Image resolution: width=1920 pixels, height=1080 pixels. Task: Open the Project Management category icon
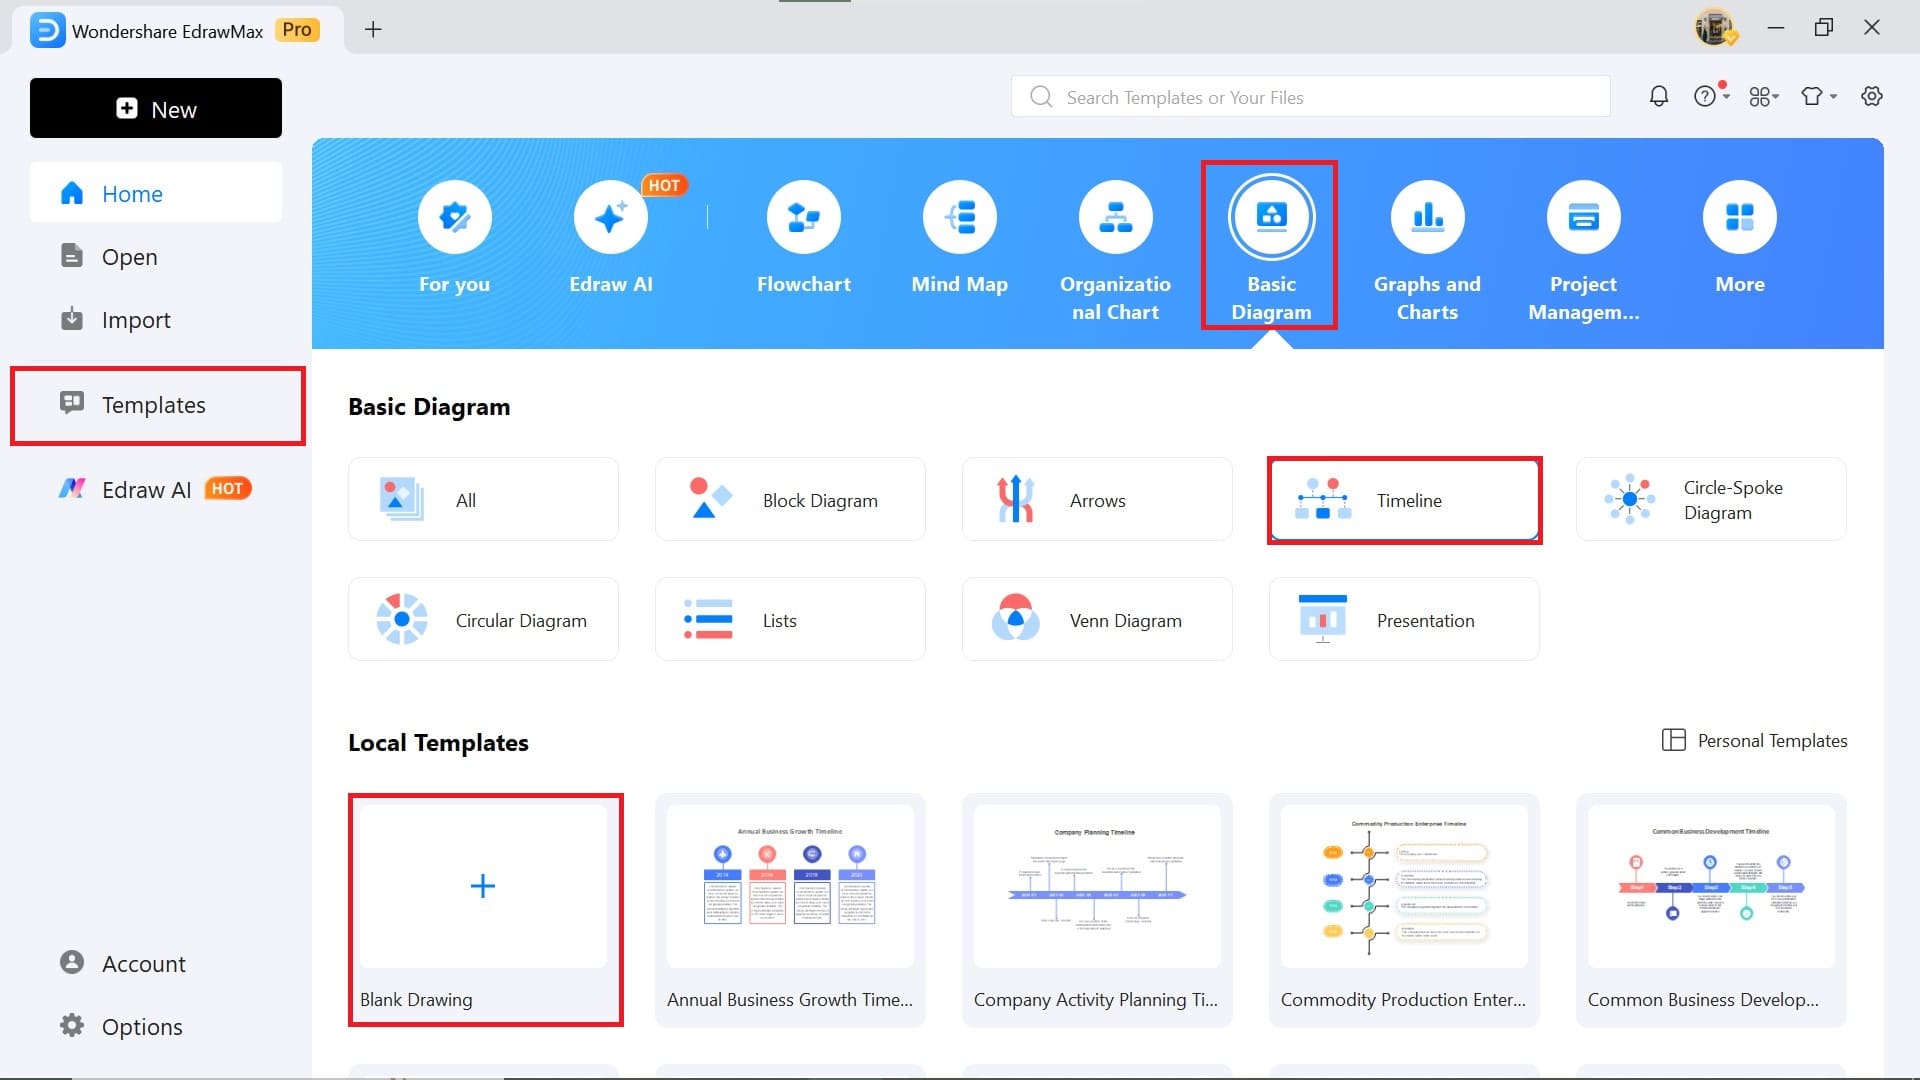pyautogui.click(x=1583, y=217)
